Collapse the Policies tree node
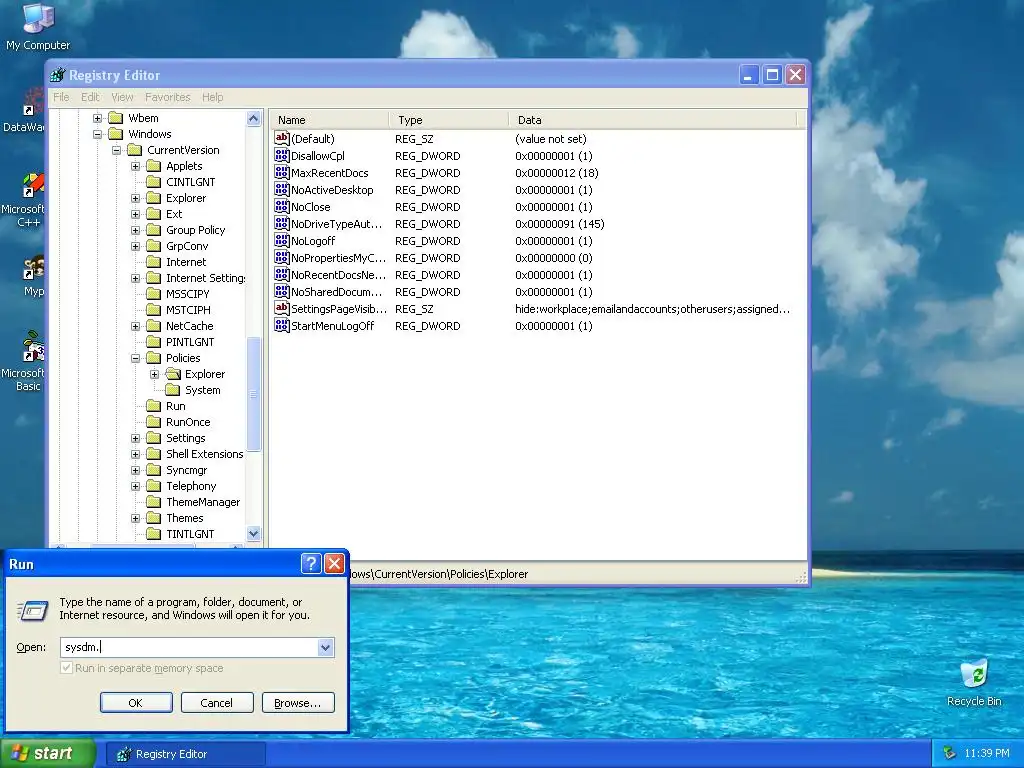This screenshot has height=768, width=1024. [135, 358]
